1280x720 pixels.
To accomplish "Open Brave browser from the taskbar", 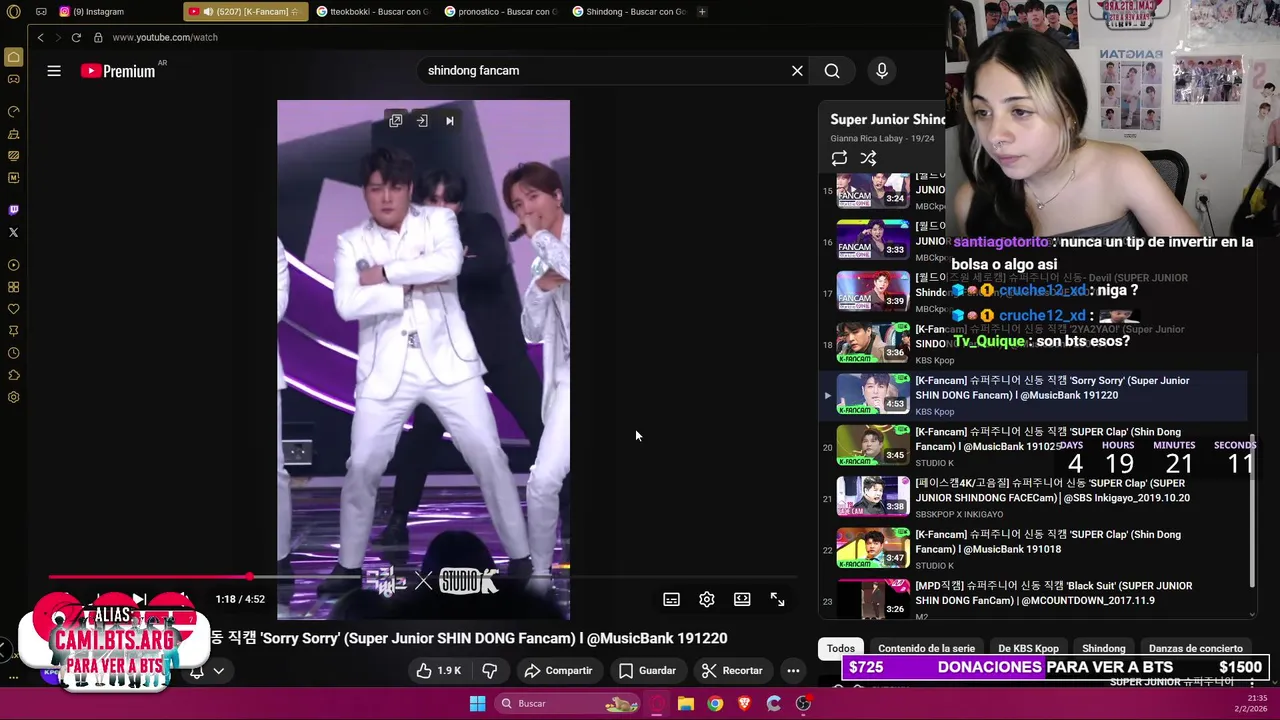I will click(744, 703).
